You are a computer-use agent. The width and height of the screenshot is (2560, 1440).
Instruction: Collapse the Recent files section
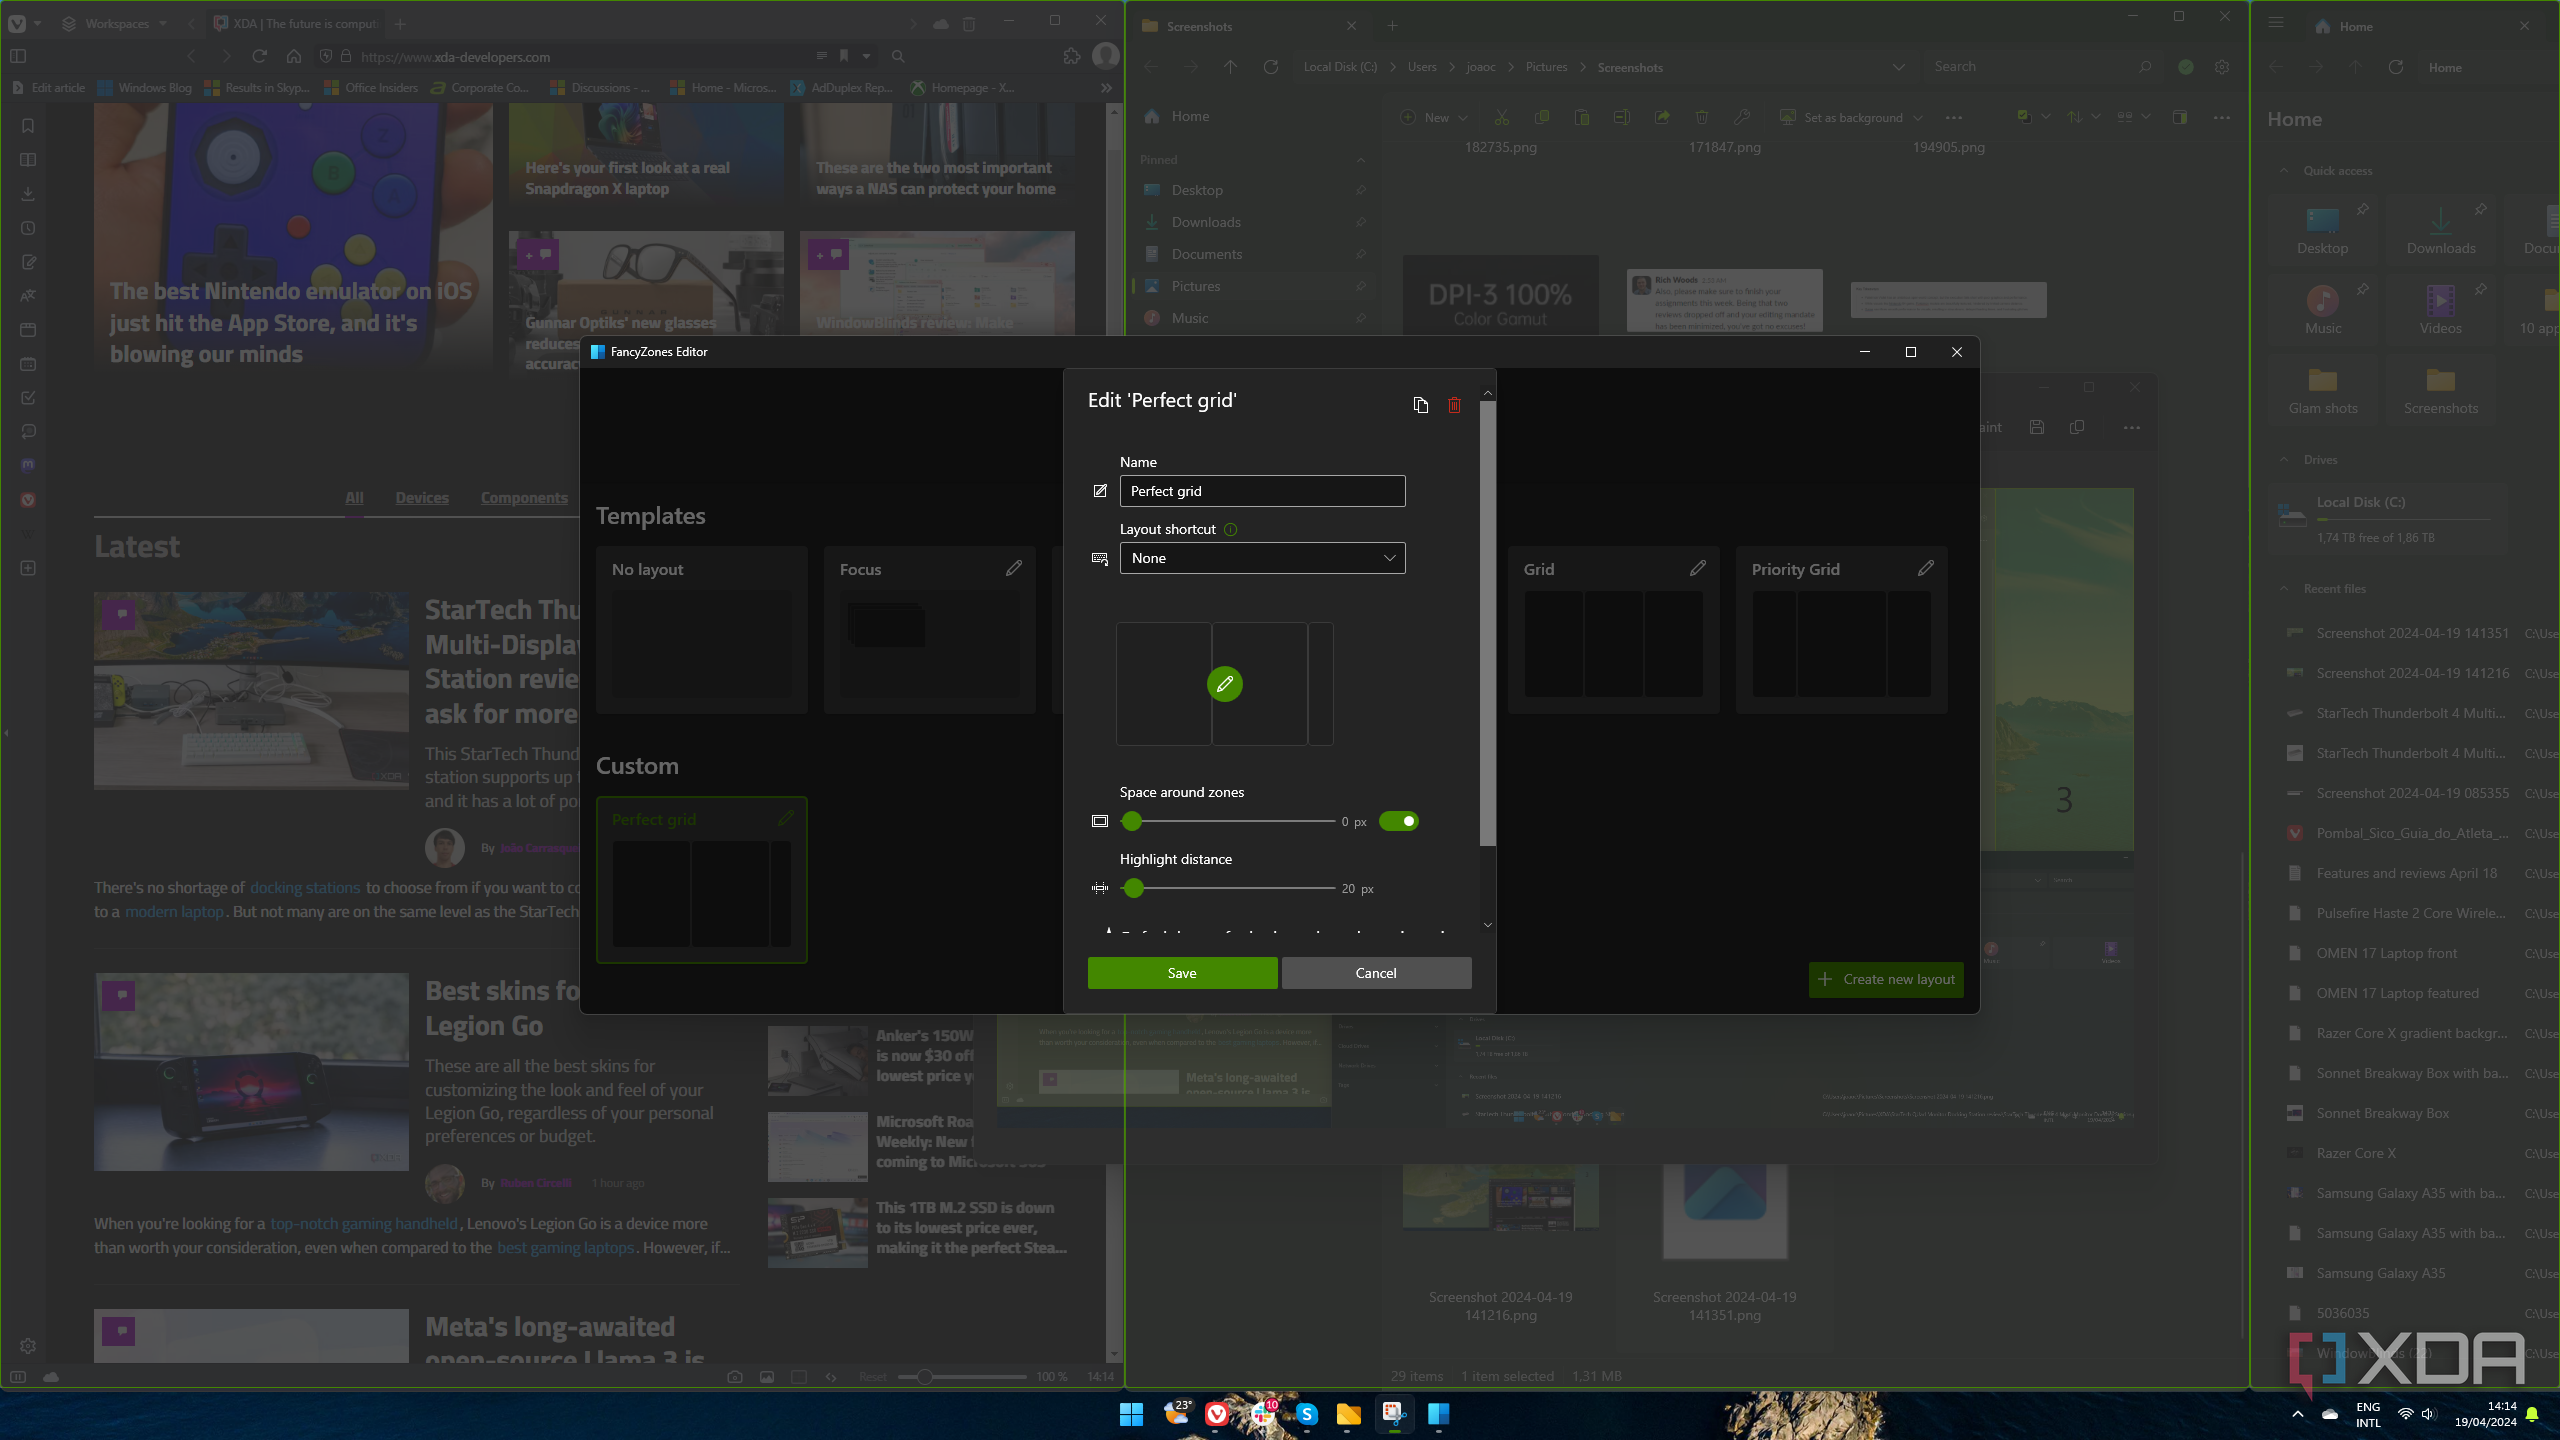(2284, 589)
